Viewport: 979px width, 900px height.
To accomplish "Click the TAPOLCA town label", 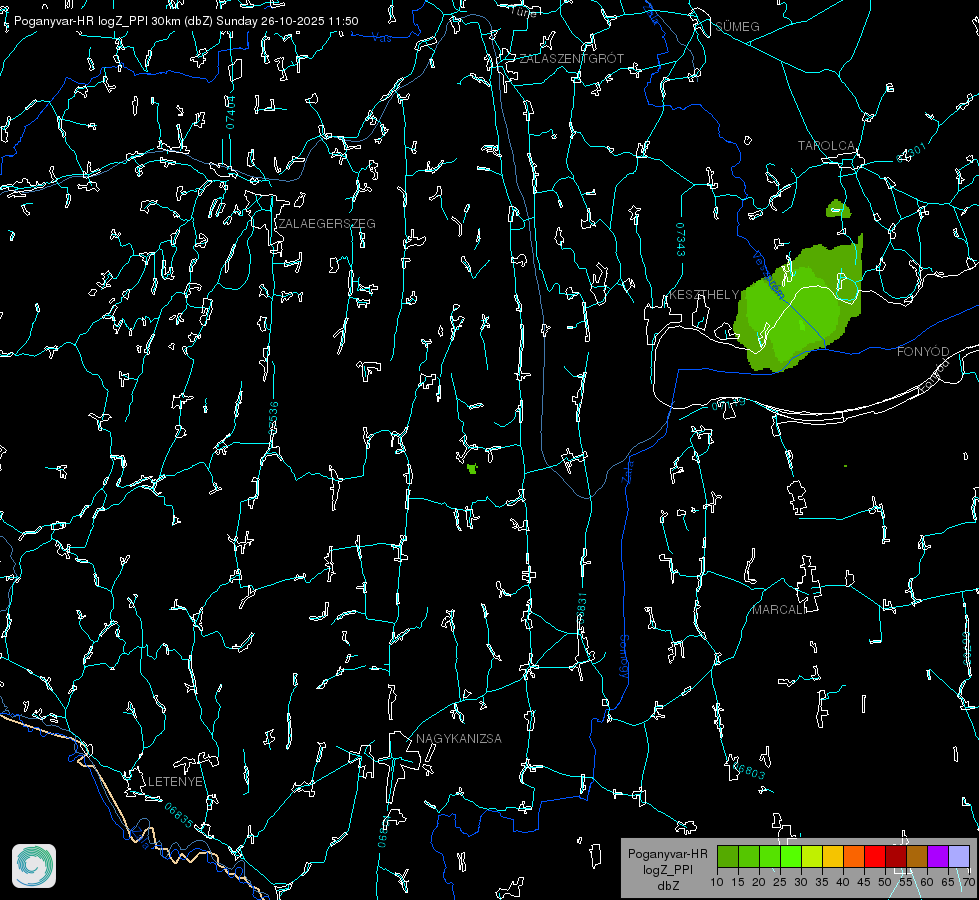I will coord(827,146).
